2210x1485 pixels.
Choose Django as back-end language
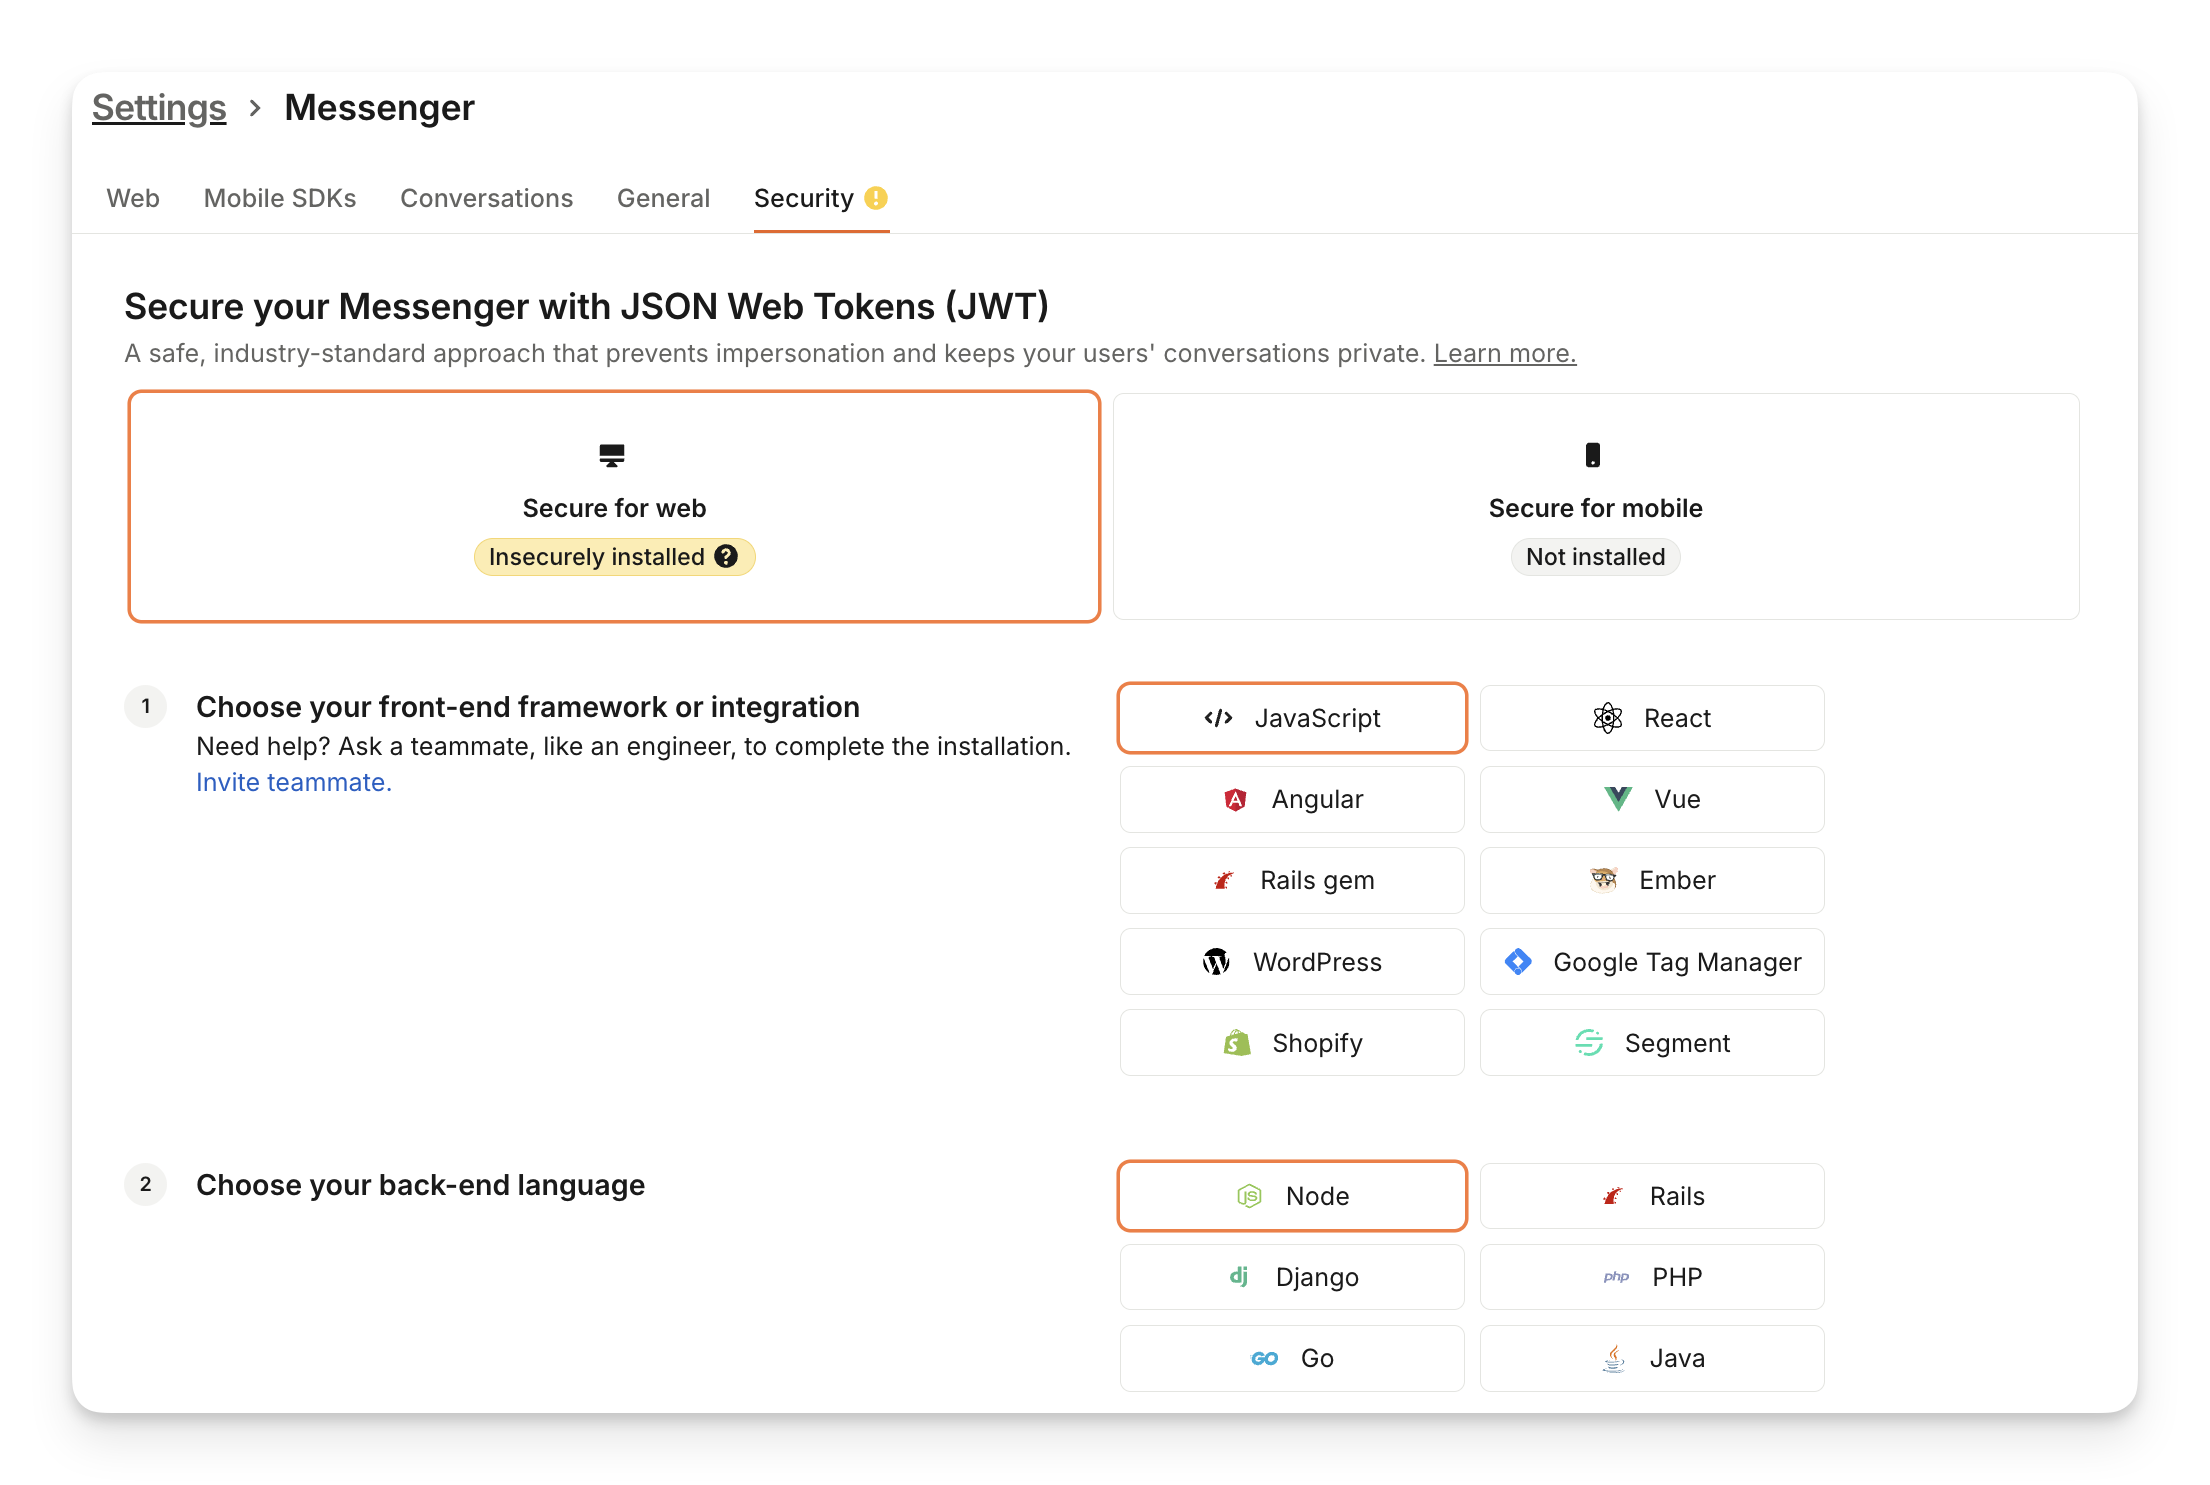[1292, 1277]
